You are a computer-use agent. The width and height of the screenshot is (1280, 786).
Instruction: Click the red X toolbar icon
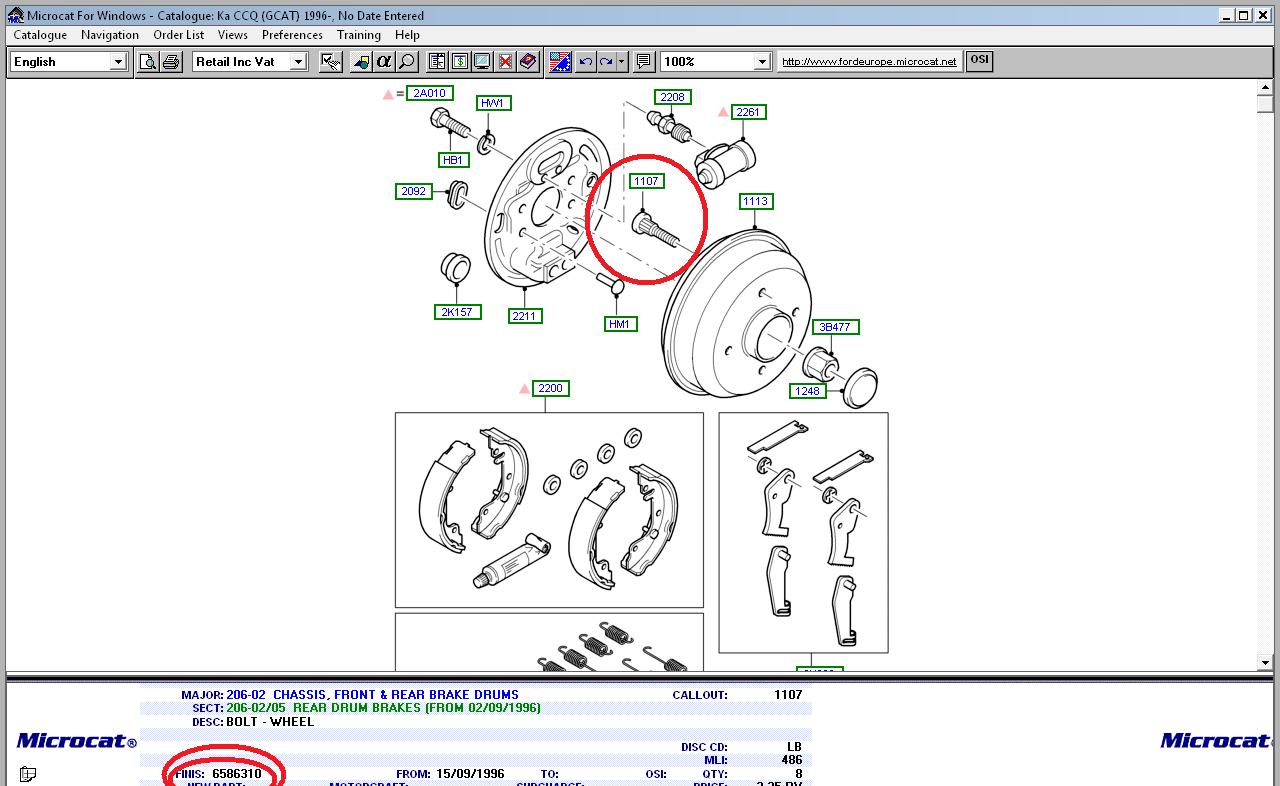pos(505,62)
